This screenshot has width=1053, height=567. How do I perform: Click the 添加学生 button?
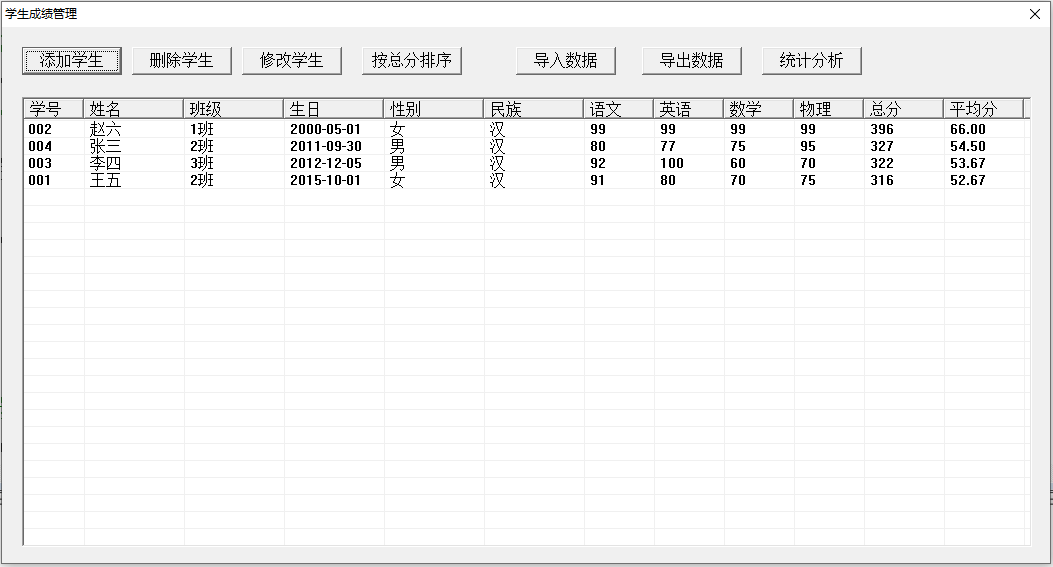click(72, 60)
